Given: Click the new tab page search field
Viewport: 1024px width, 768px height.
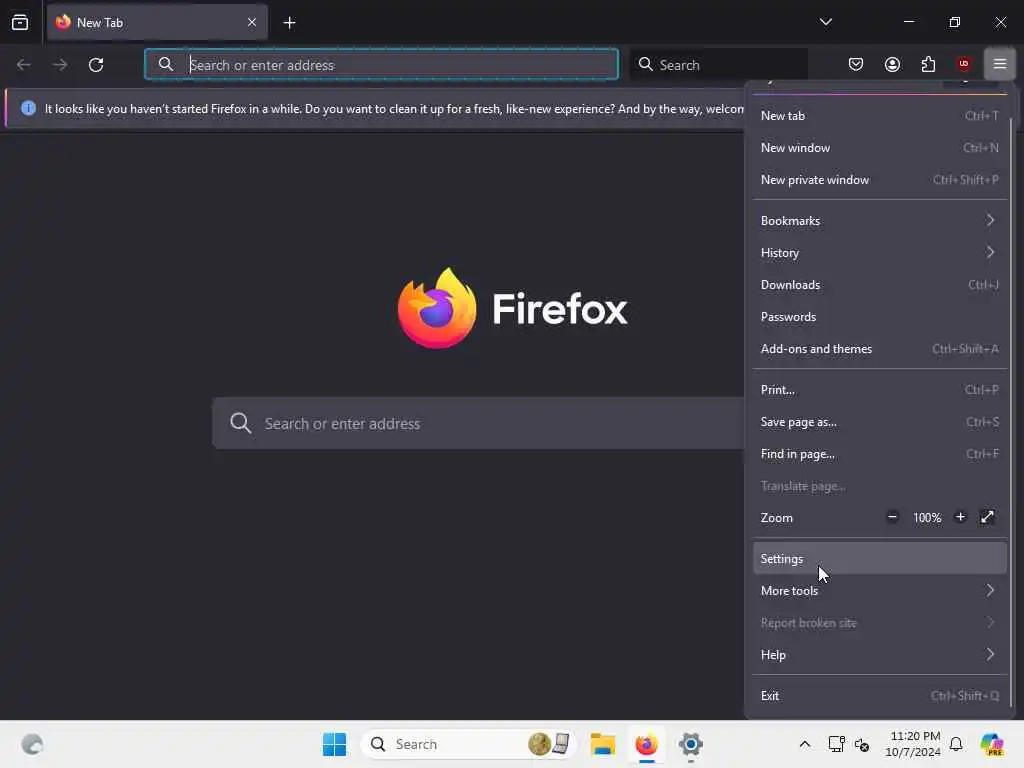Looking at the screenshot, I should coord(478,423).
